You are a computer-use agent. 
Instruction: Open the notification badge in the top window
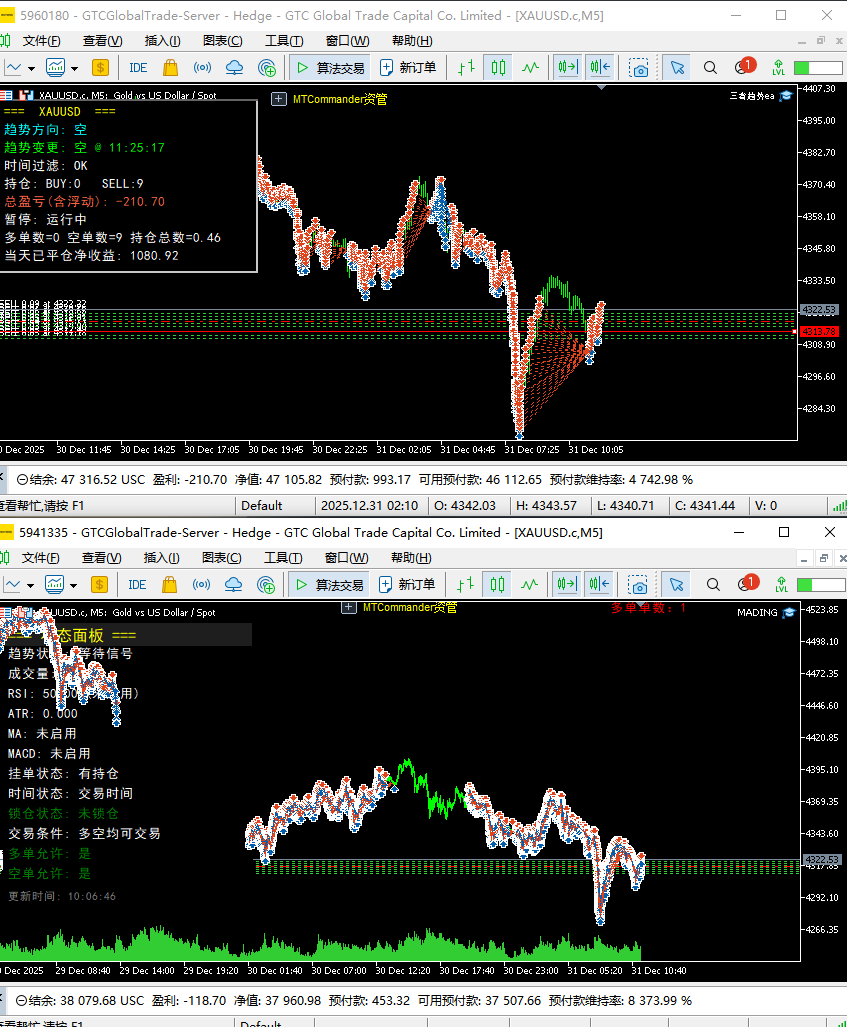pos(745,66)
